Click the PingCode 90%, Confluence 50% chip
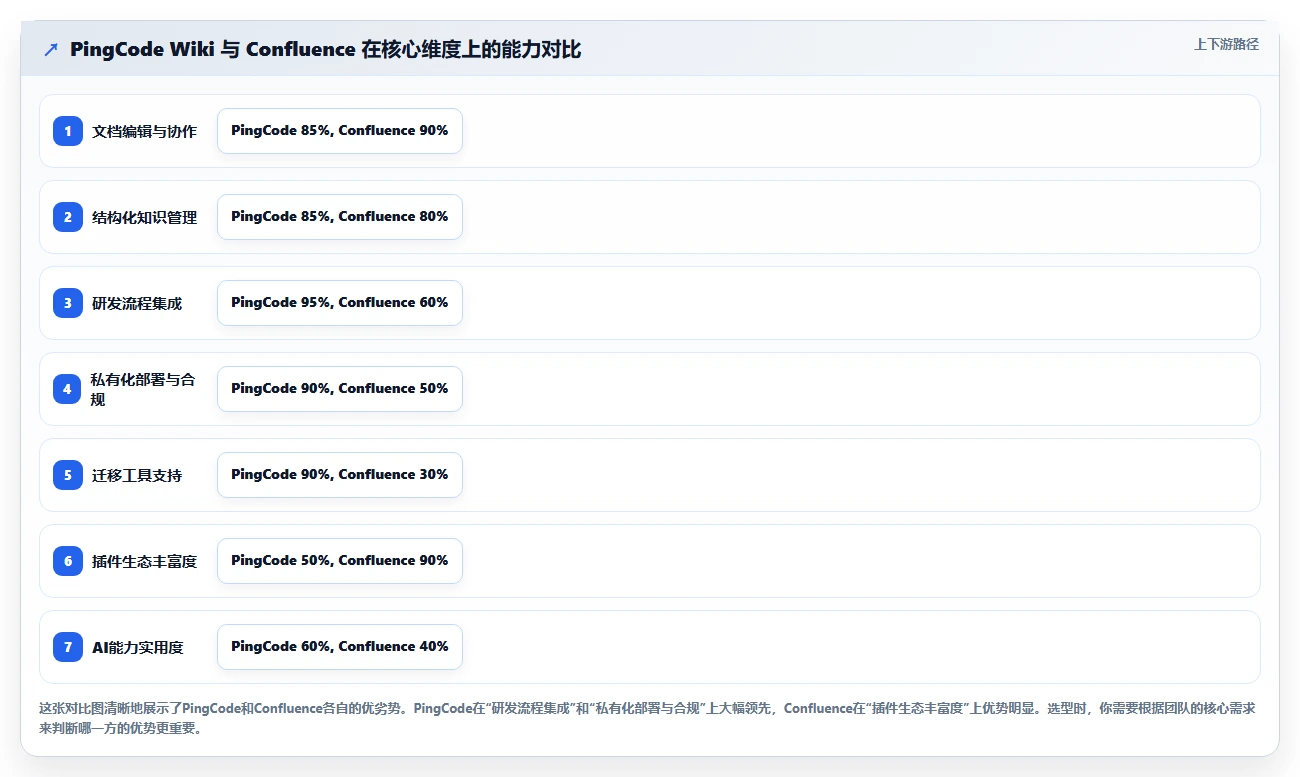The image size is (1300, 777). pos(340,389)
